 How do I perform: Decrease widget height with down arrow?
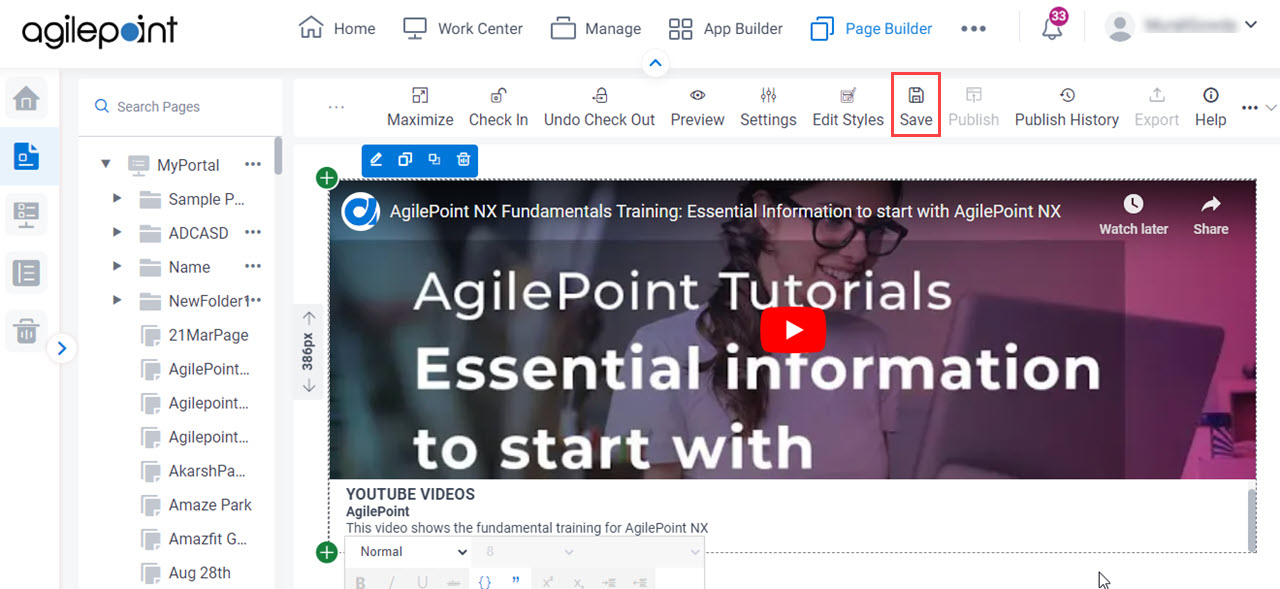point(308,385)
